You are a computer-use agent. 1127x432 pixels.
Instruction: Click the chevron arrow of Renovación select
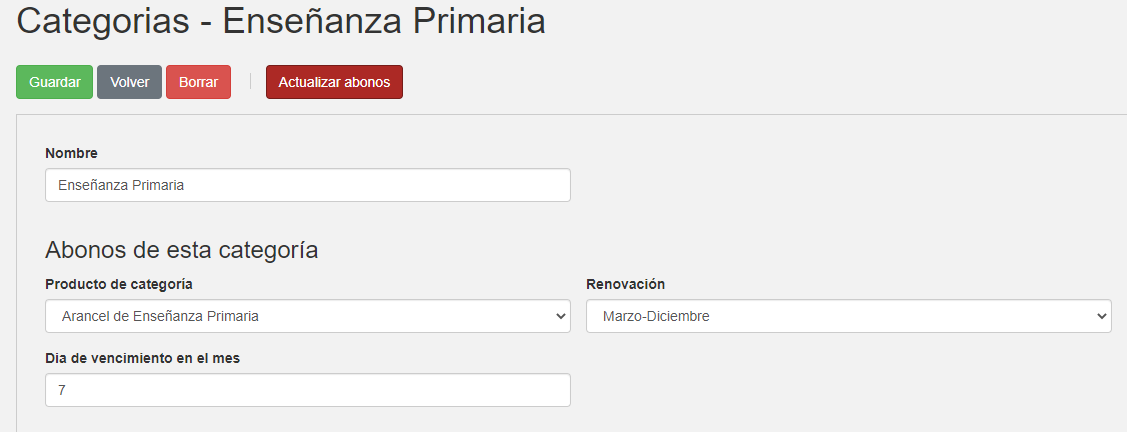coord(1101,316)
